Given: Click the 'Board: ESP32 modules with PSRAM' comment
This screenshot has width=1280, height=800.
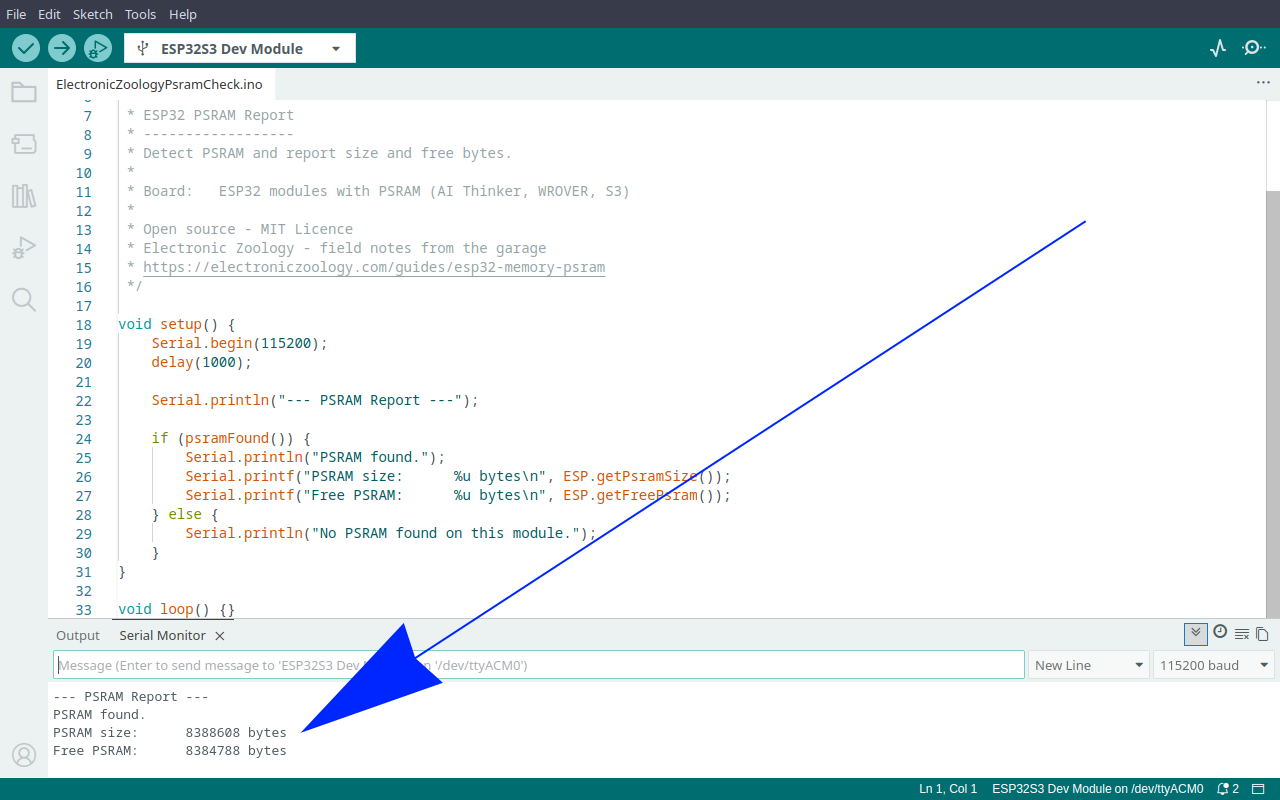Looking at the screenshot, I should point(378,192).
